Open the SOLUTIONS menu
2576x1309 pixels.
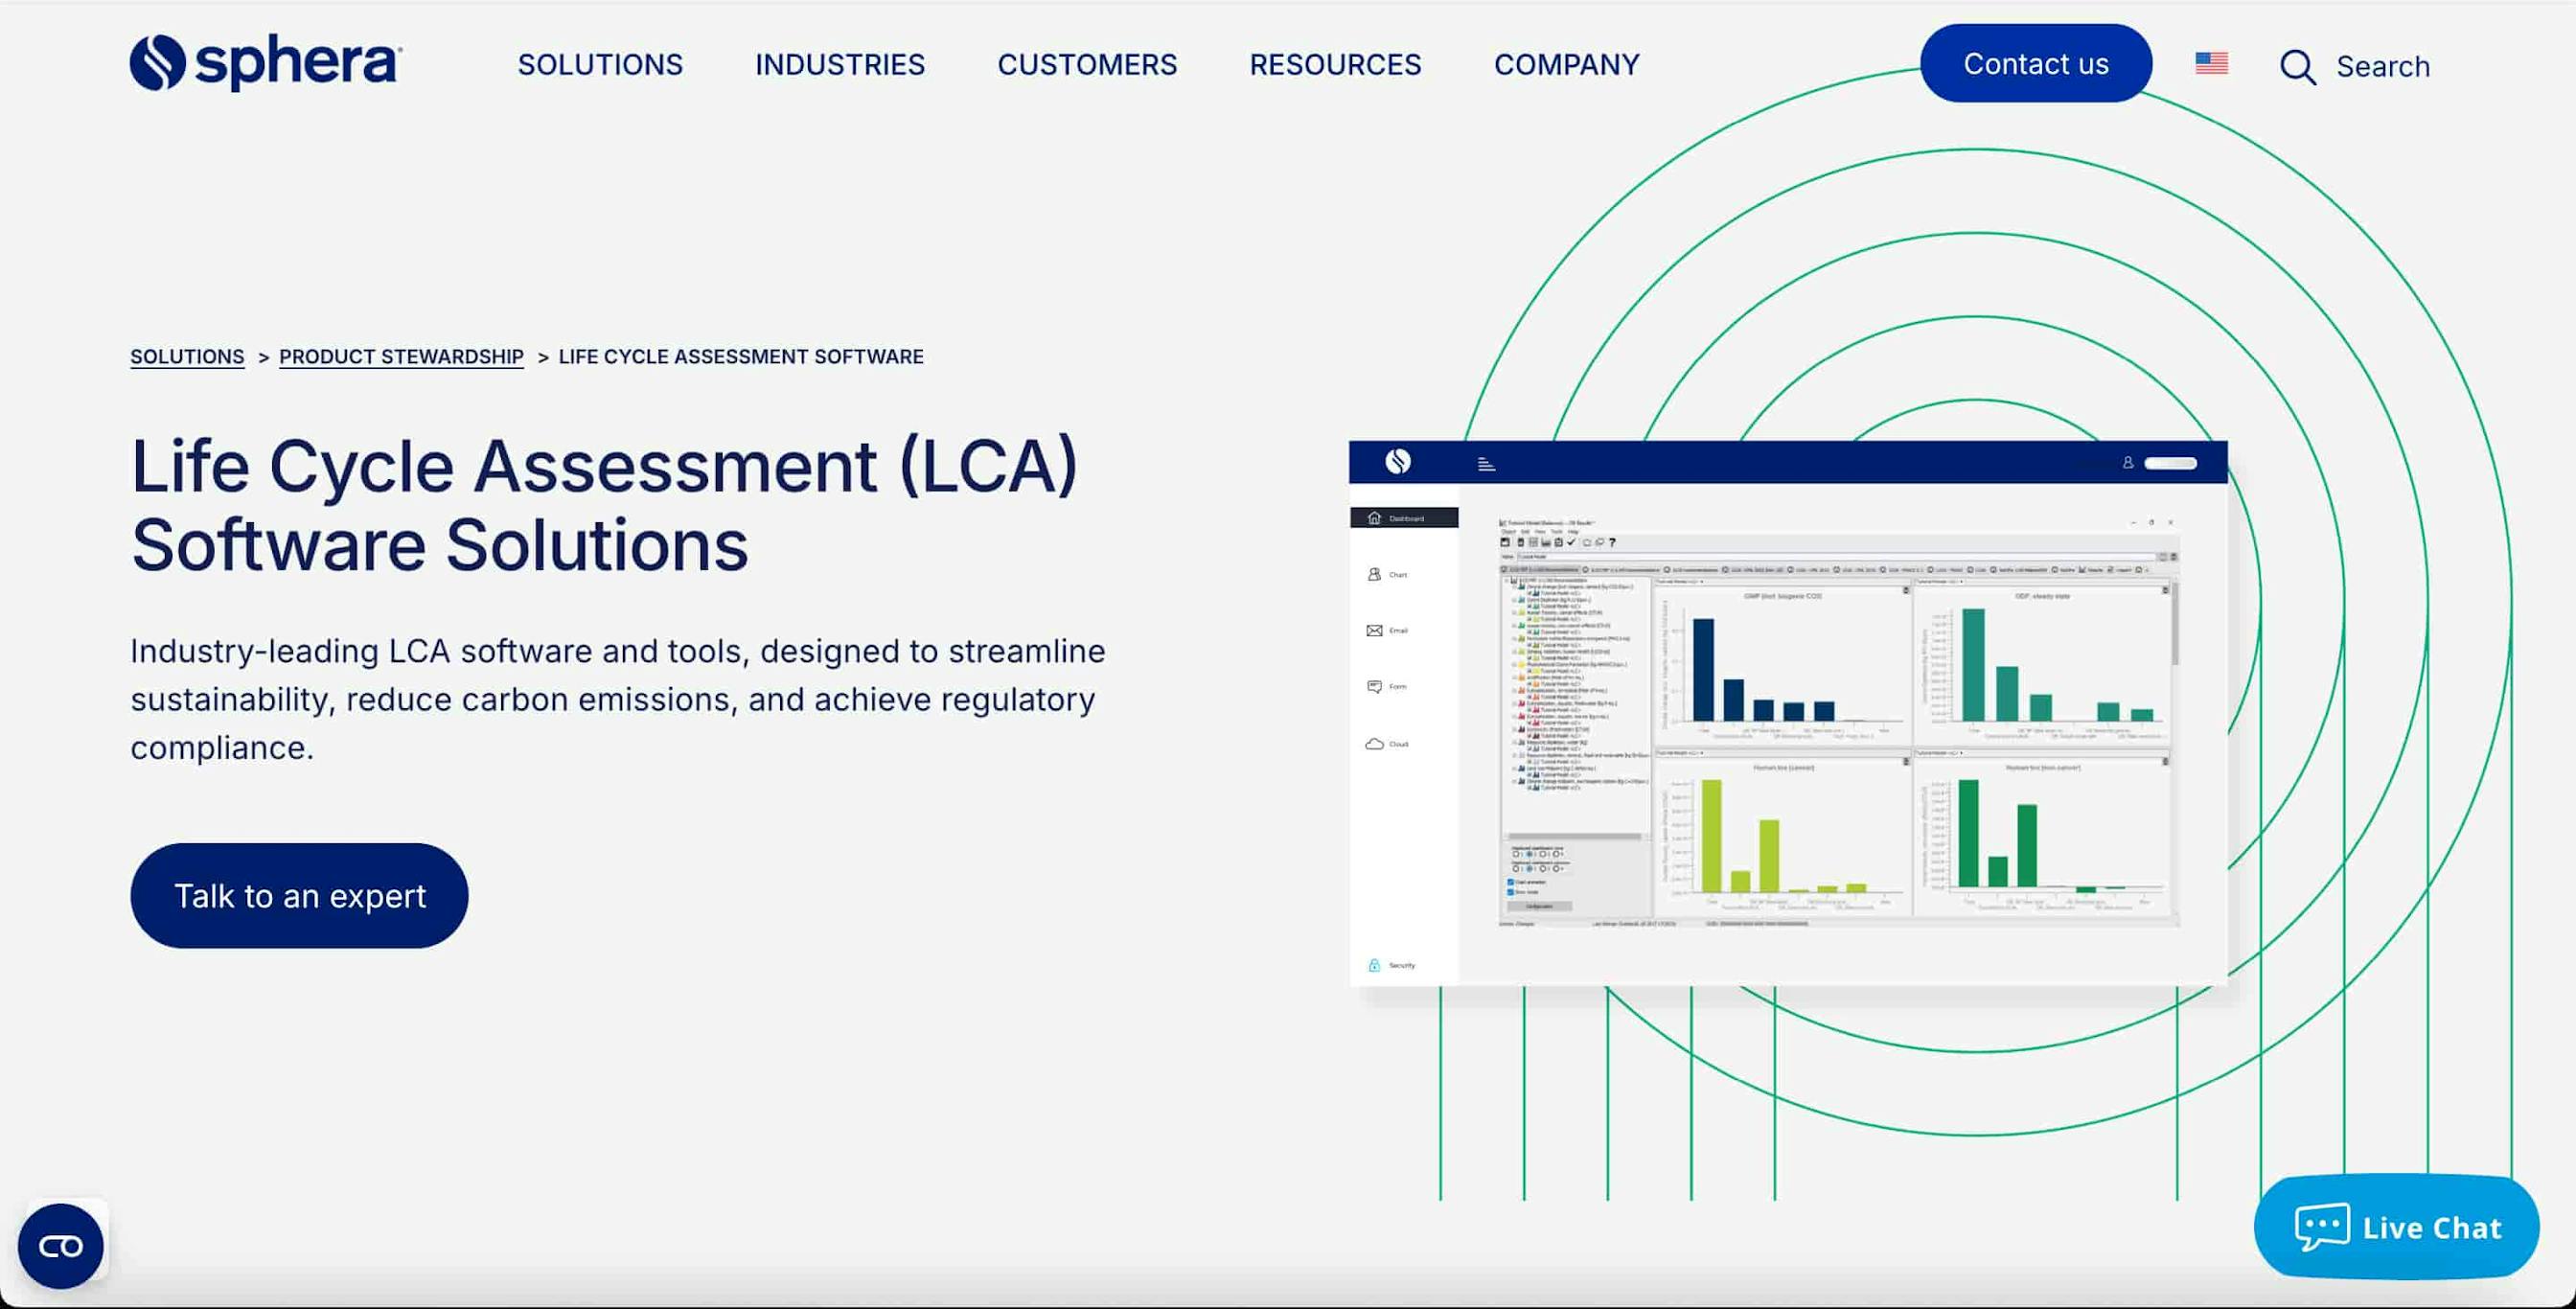[x=600, y=65]
